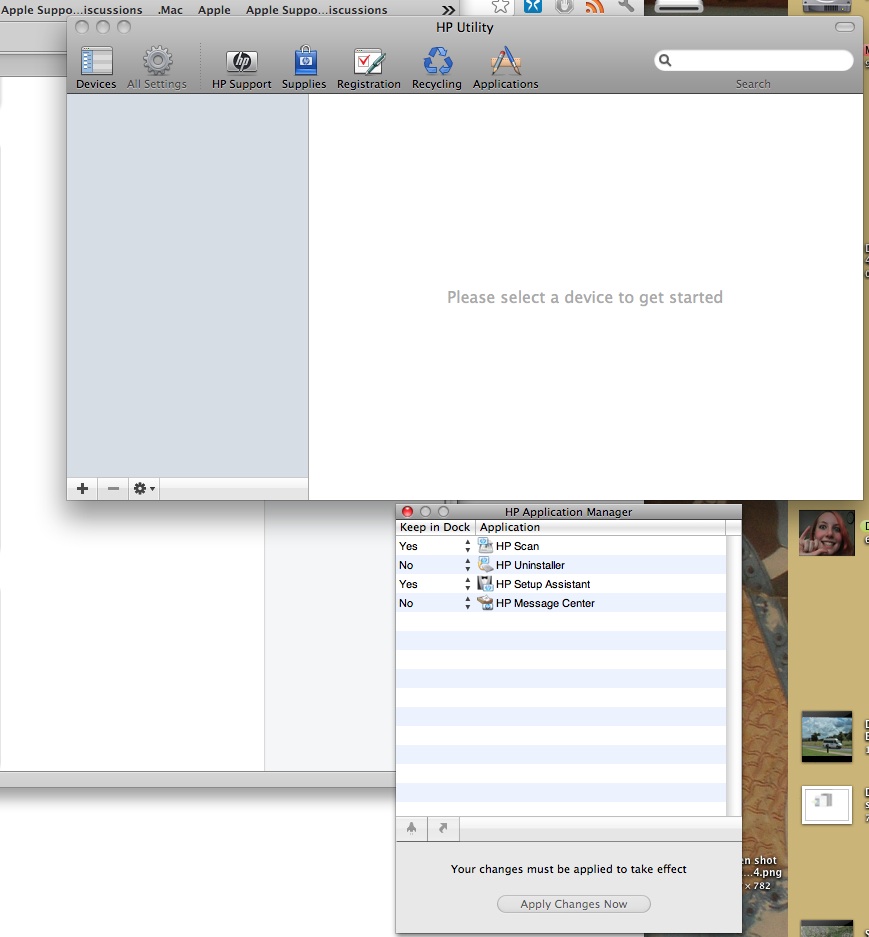The image size is (869, 937).
Task: Click the wrench icon in browser toolbar
Action: [x=626, y=6]
